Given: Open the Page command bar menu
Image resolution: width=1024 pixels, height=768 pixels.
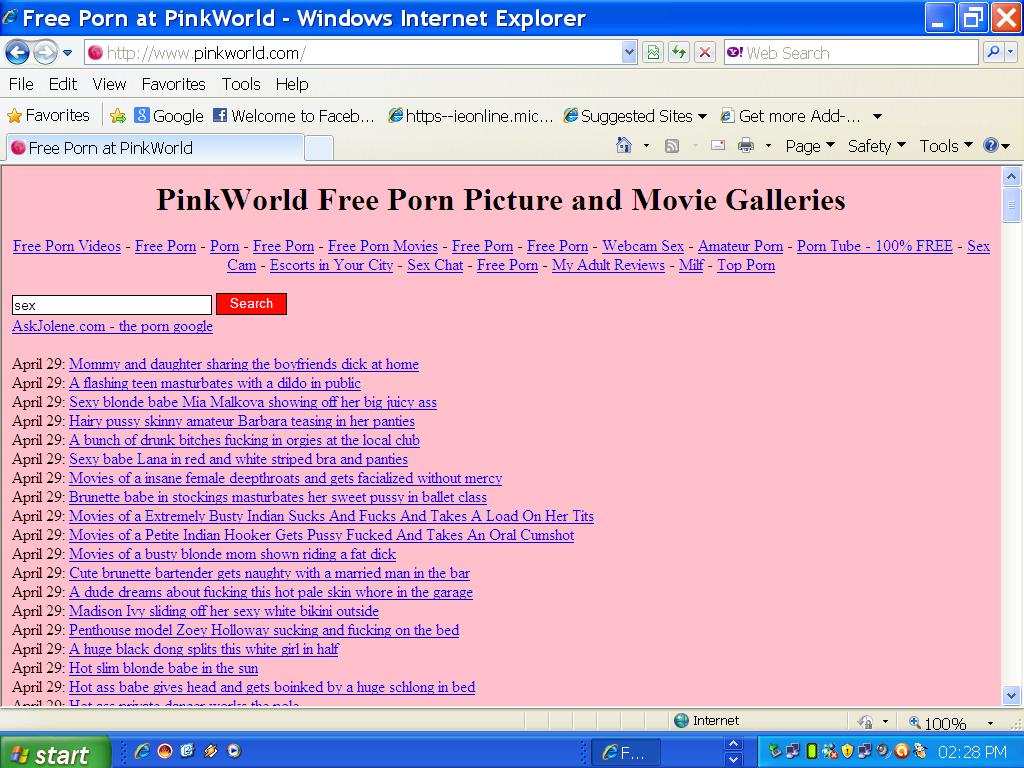Looking at the screenshot, I should 810,146.
